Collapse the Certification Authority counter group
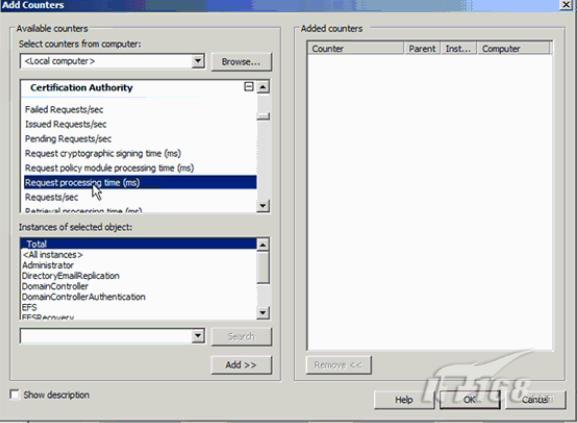This screenshot has width=577, height=423. (249, 87)
